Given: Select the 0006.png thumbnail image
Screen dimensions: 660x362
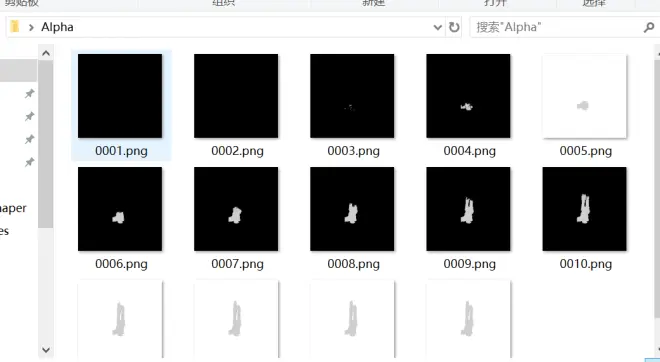Looking at the screenshot, I should click(120, 209).
